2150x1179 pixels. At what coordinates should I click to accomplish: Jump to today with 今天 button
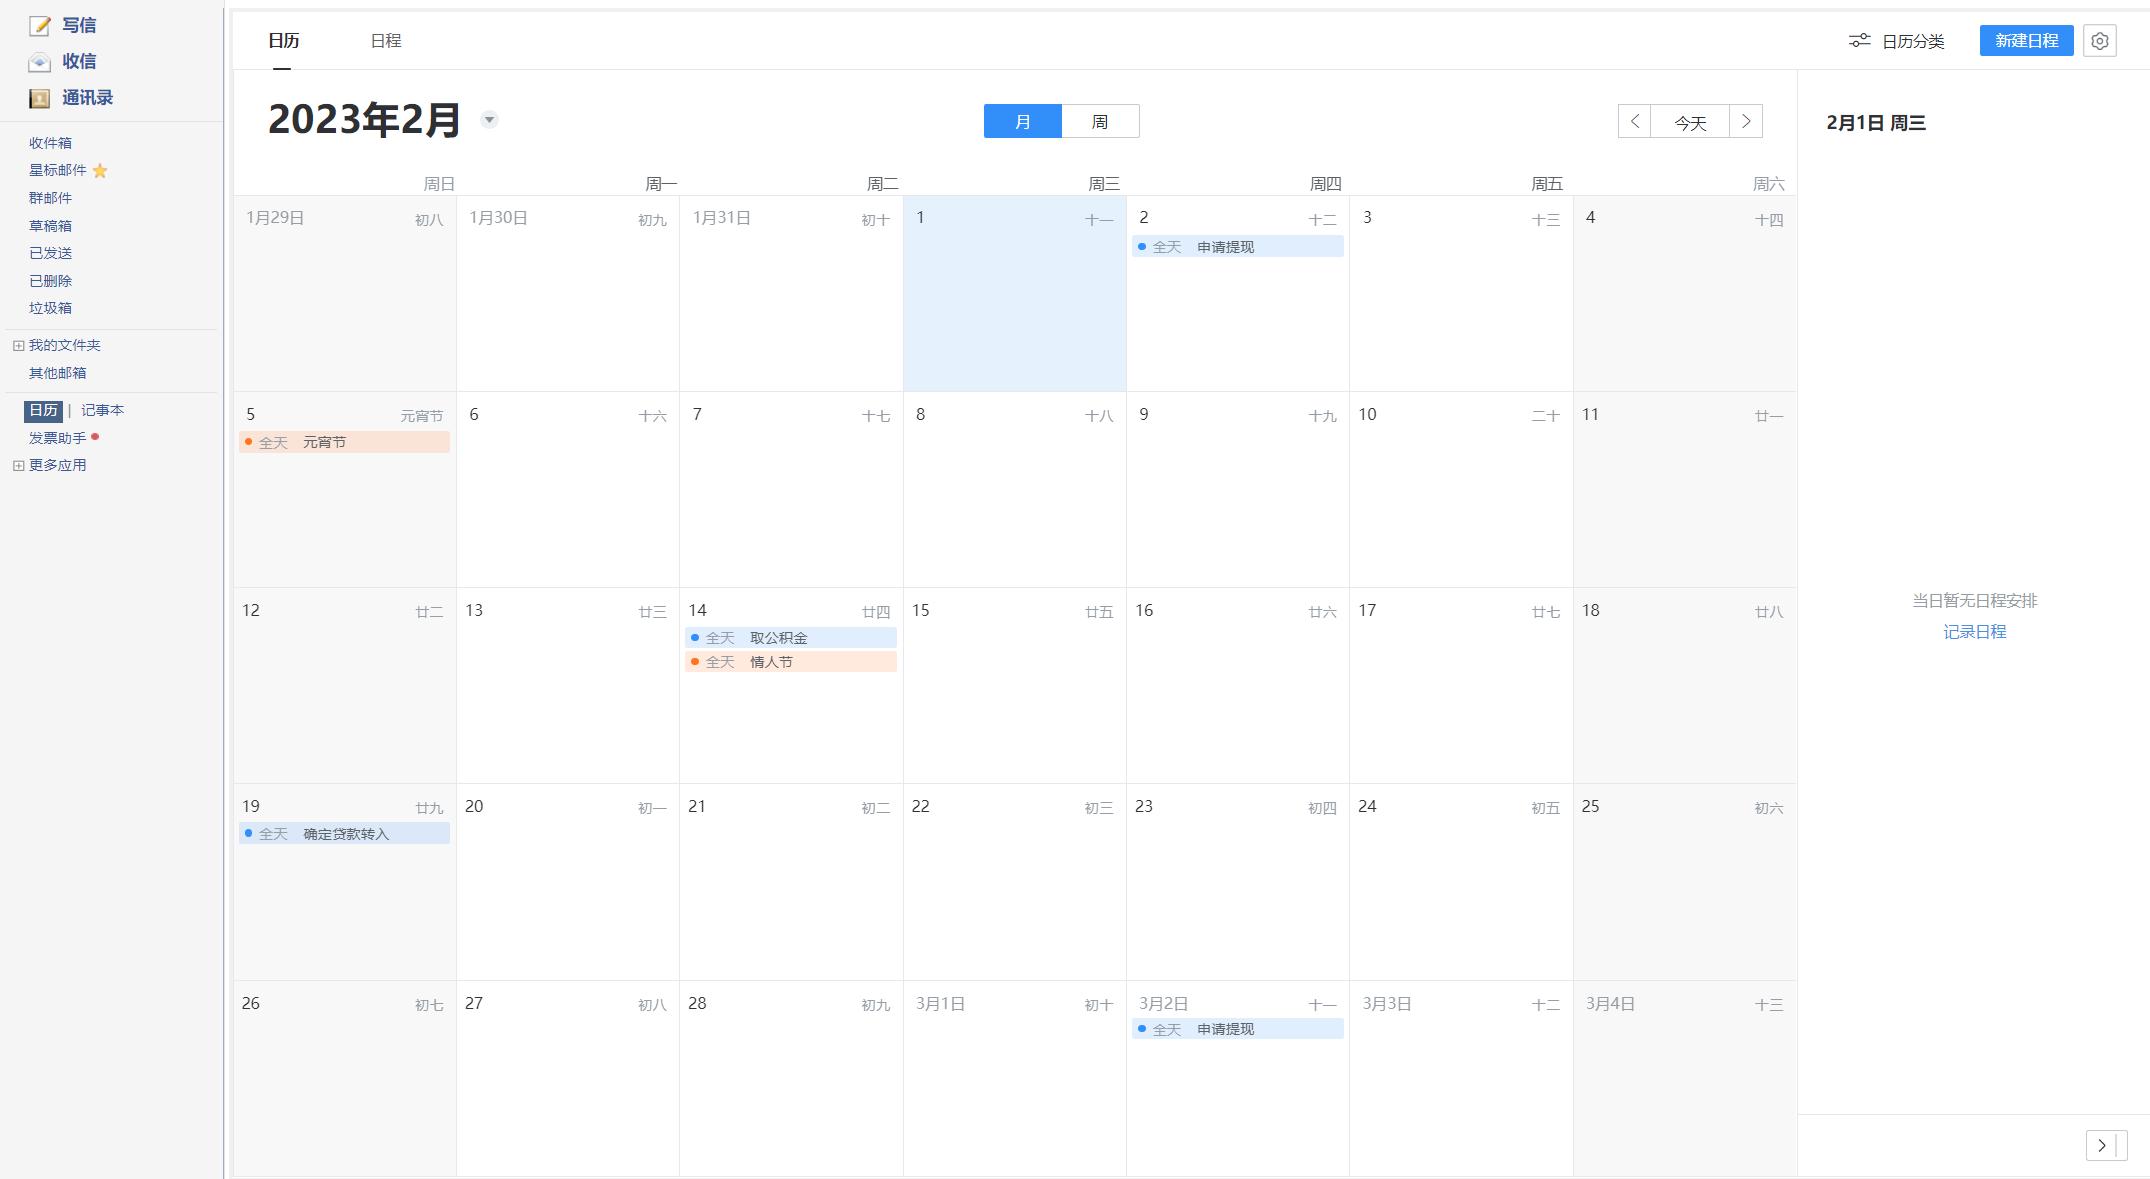[1690, 122]
